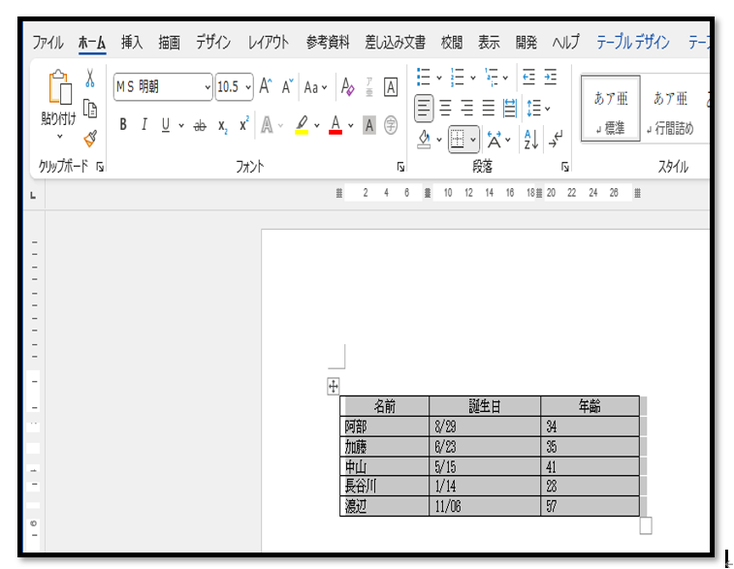Switch to the 表示 tab
Image resolution: width=734 pixels, height=569 pixels.
click(x=489, y=43)
